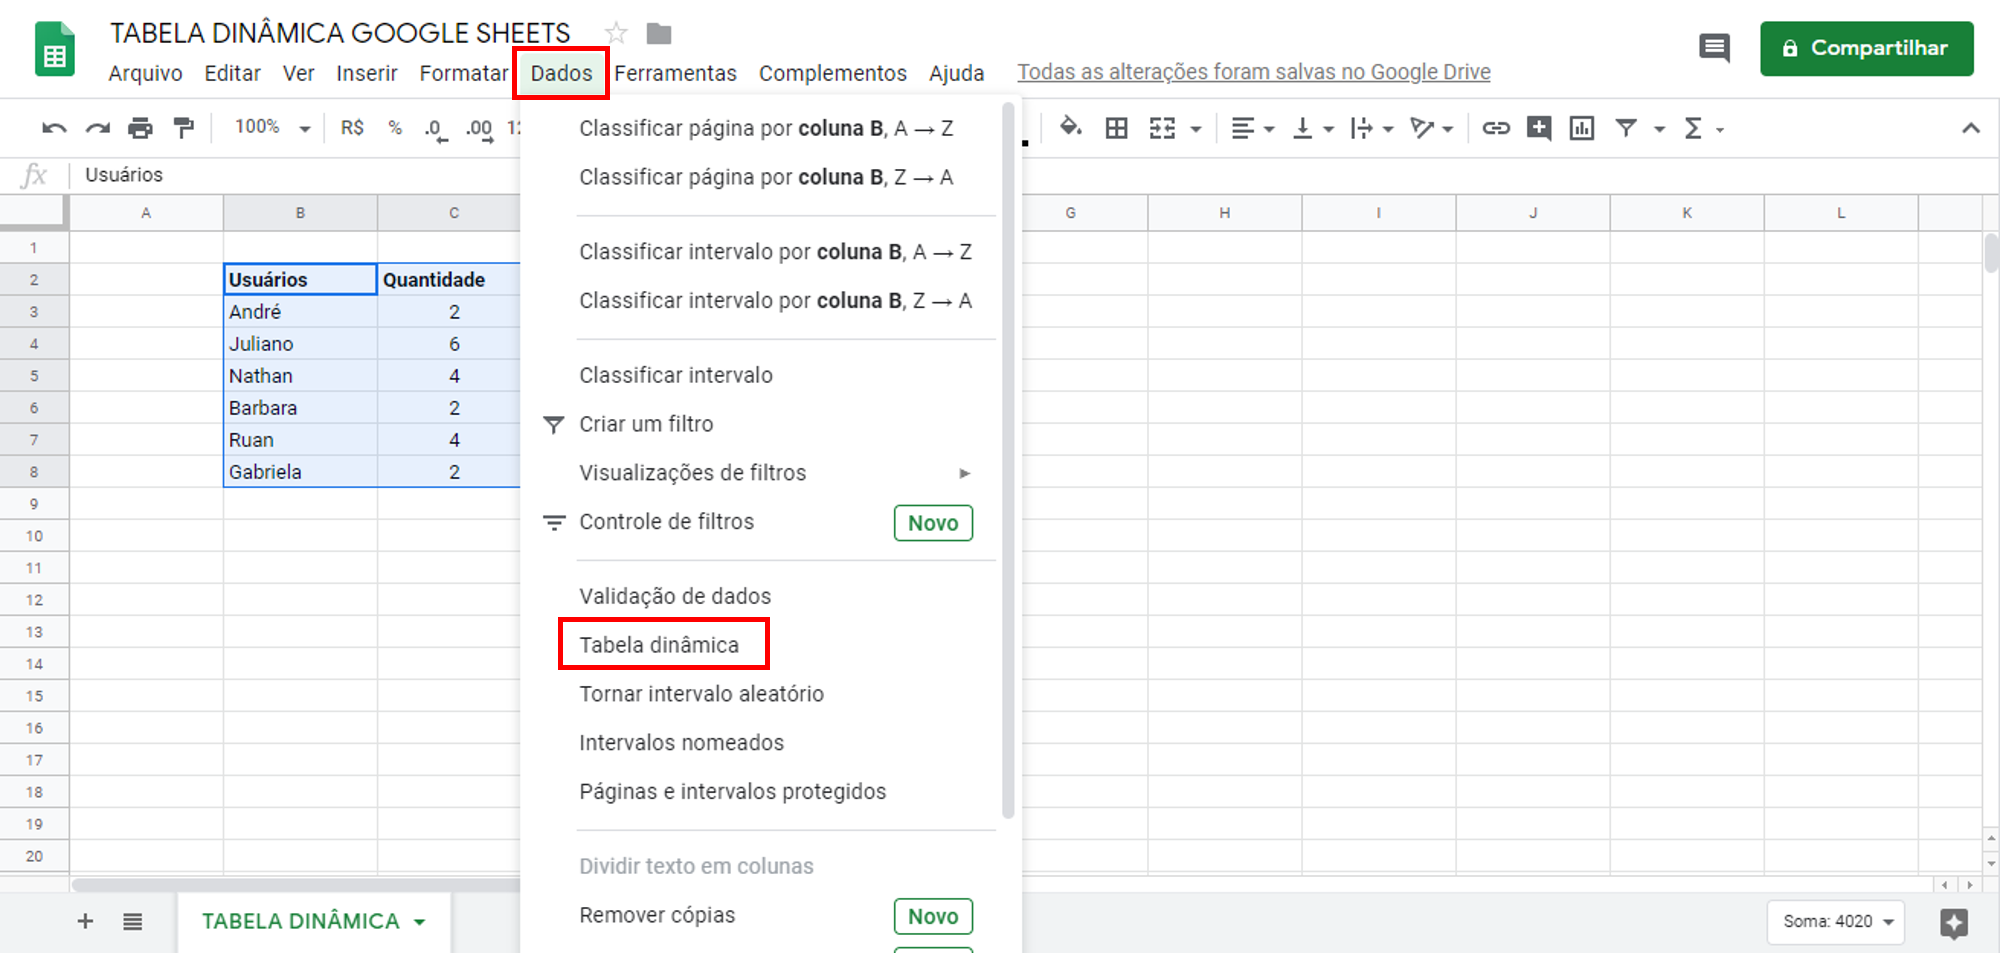Choose Classificar intervalo option

676,375
